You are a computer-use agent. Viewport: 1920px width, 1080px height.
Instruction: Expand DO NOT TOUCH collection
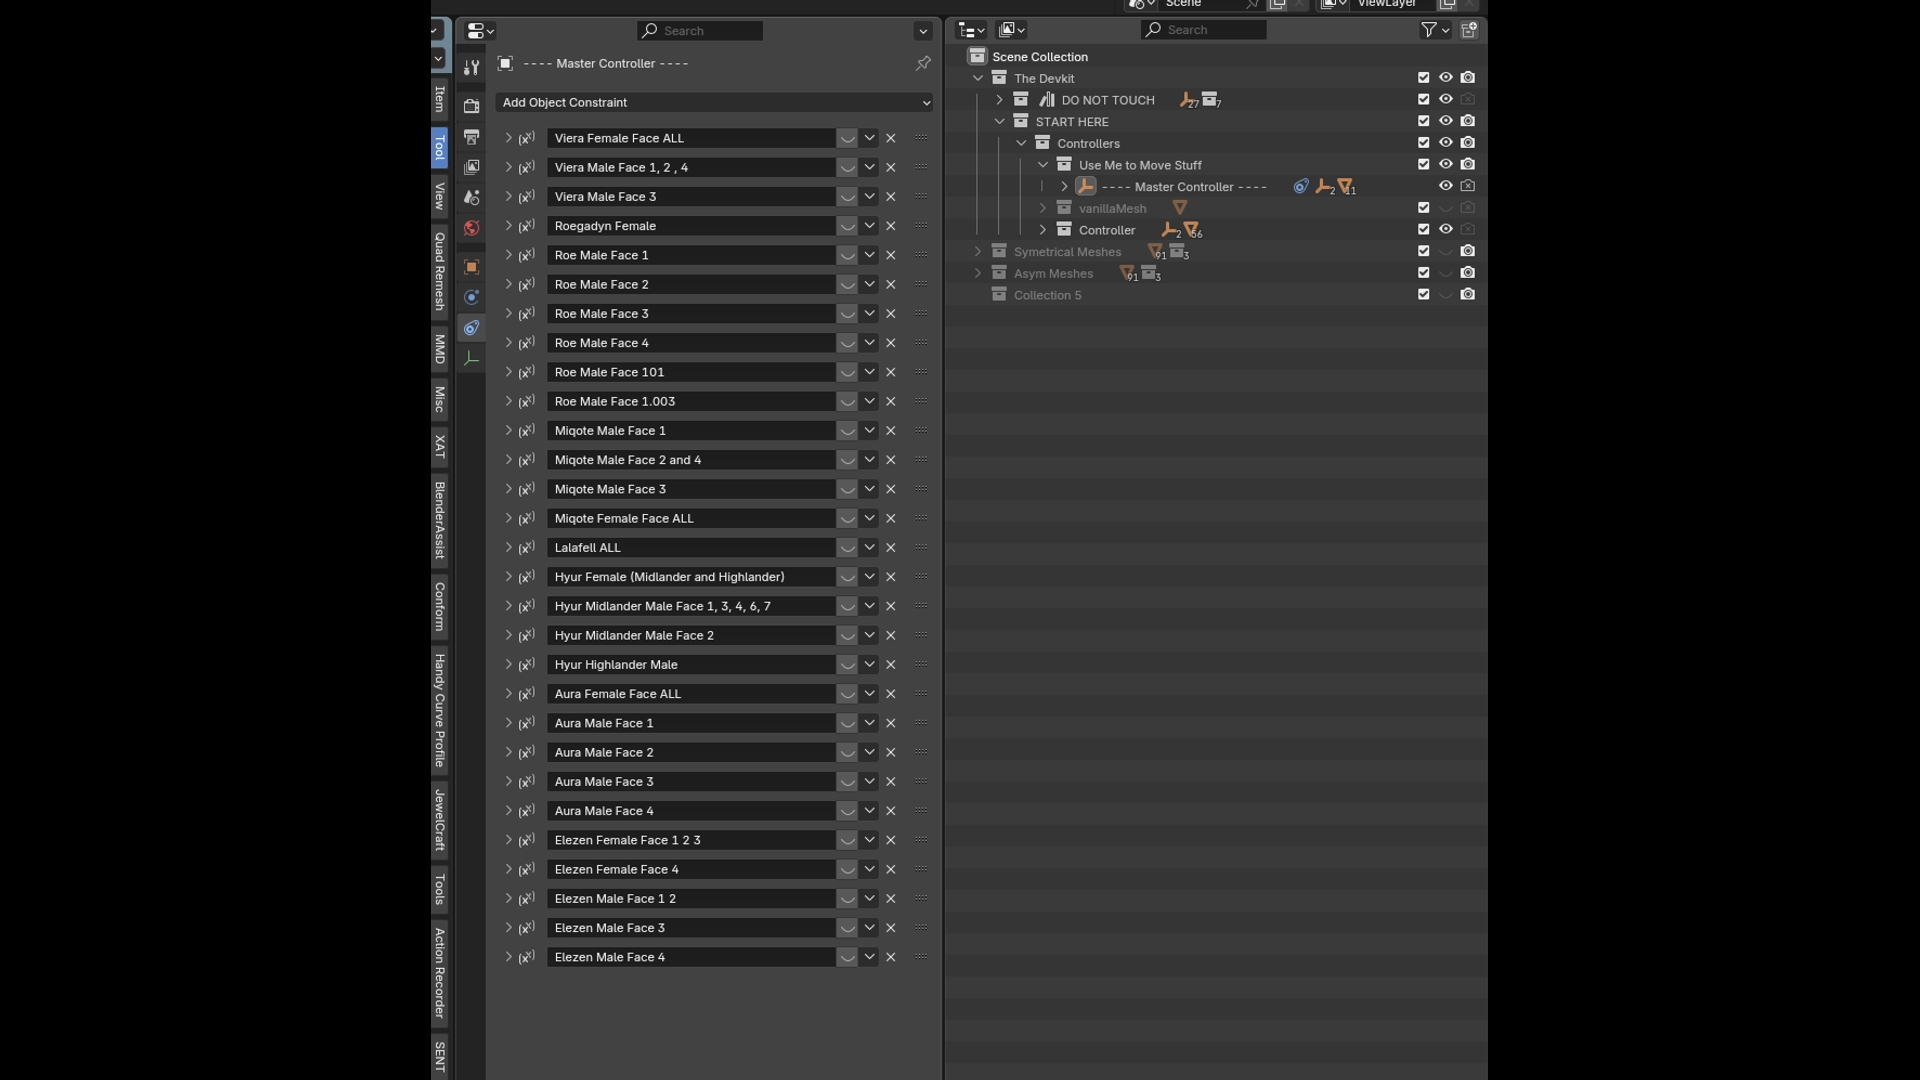pyautogui.click(x=999, y=100)
